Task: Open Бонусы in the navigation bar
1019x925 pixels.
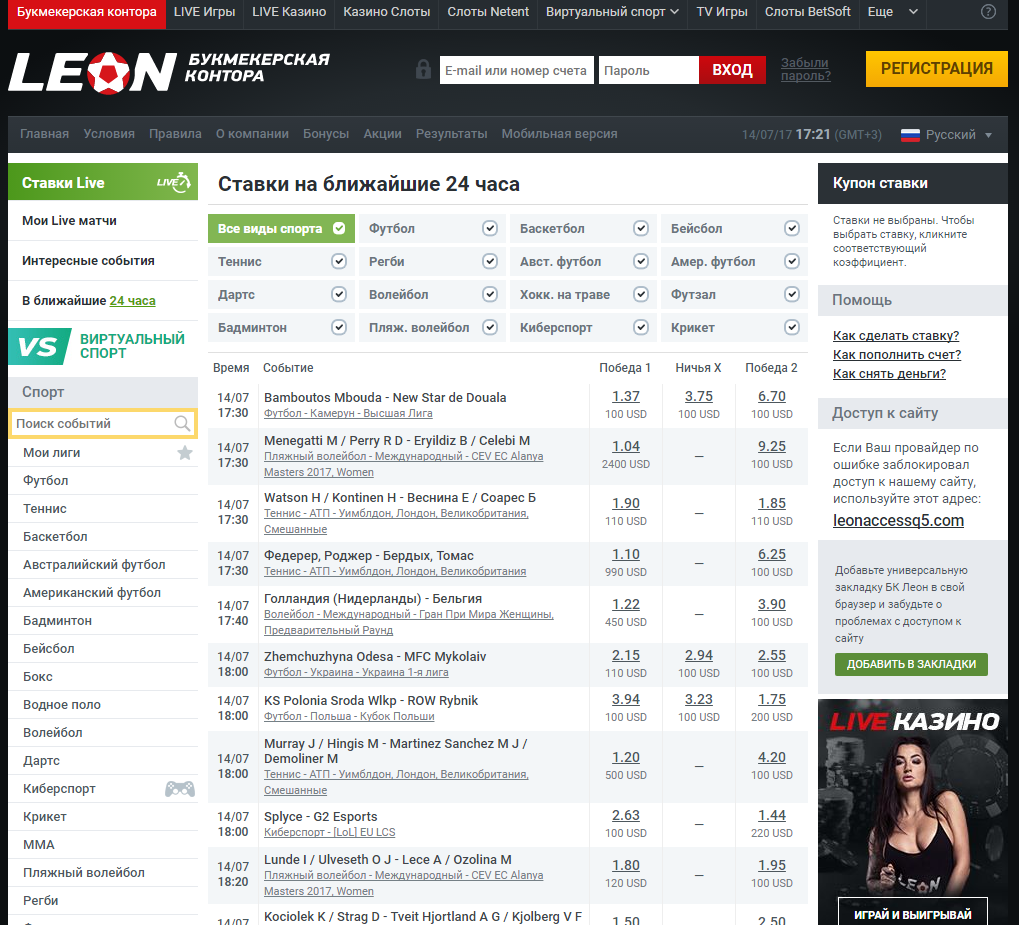Action: click(326, 134)
